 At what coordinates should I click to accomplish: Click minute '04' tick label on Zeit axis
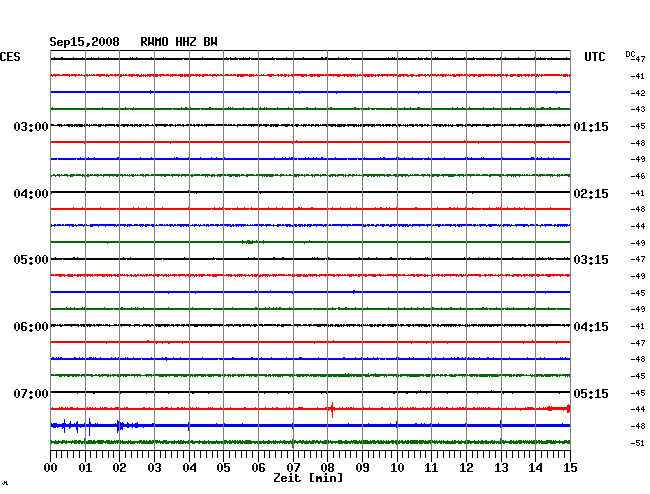pos(189,468)
